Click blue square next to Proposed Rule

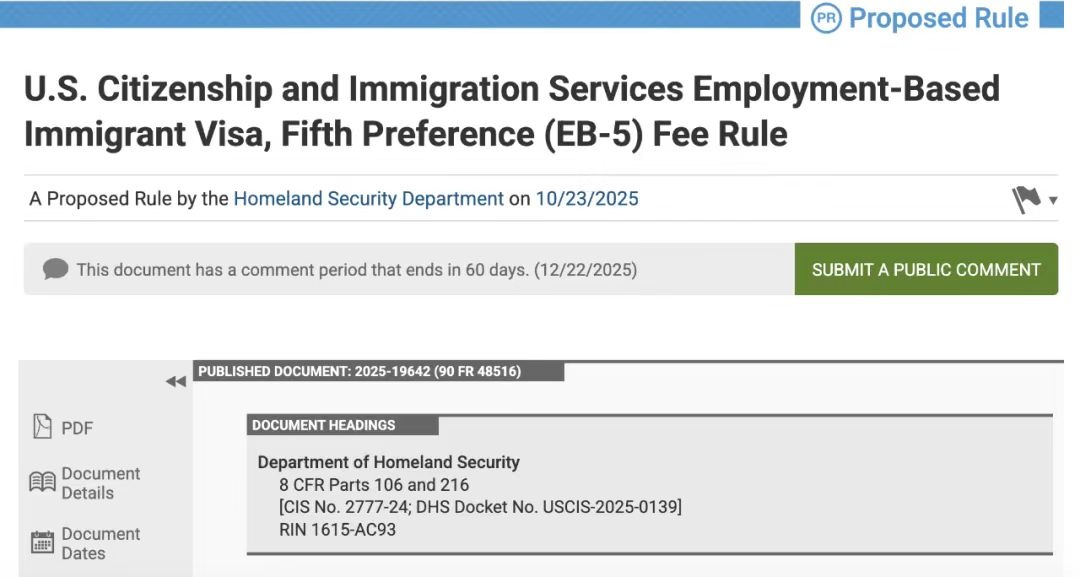click(x=1051, y=16)
